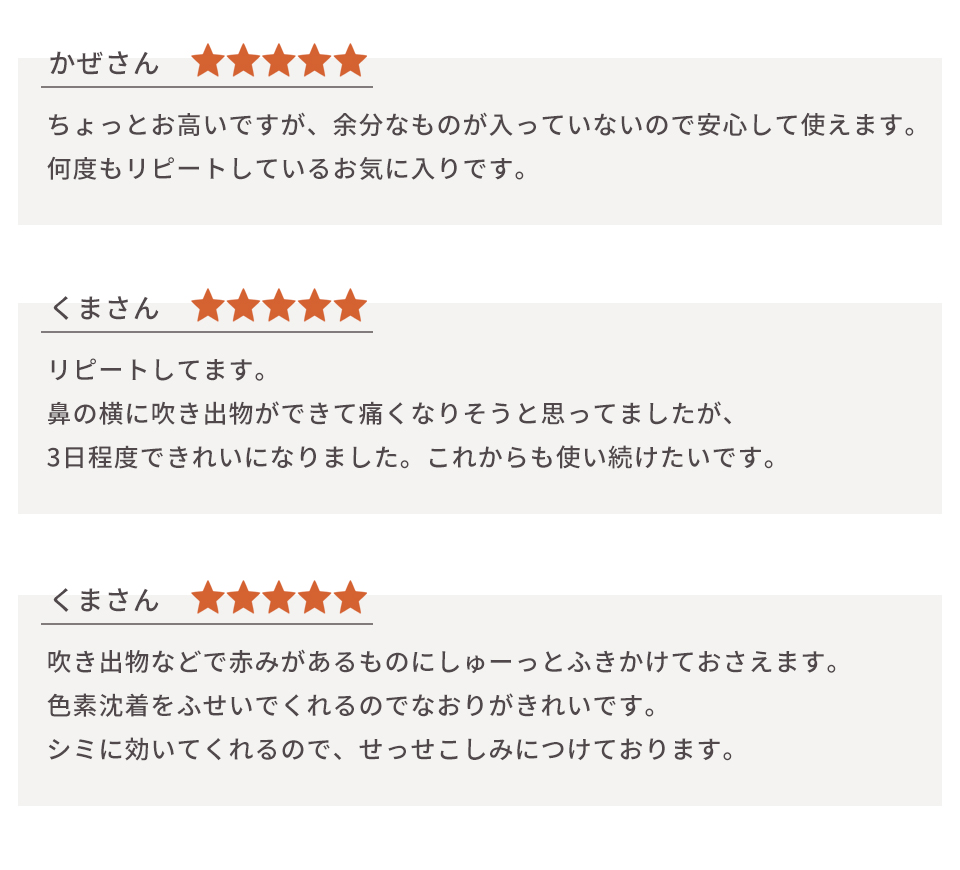The image size is (960, 870).
Task: Click the first star in かぜさん's rating
Action: coord(207,61)
